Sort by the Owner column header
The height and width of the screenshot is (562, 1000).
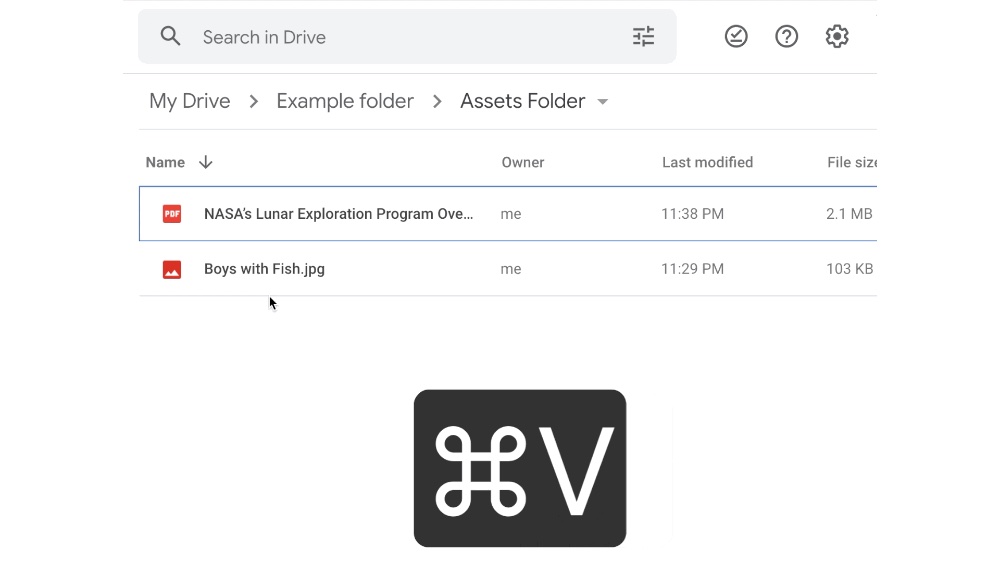pos(523,162)
